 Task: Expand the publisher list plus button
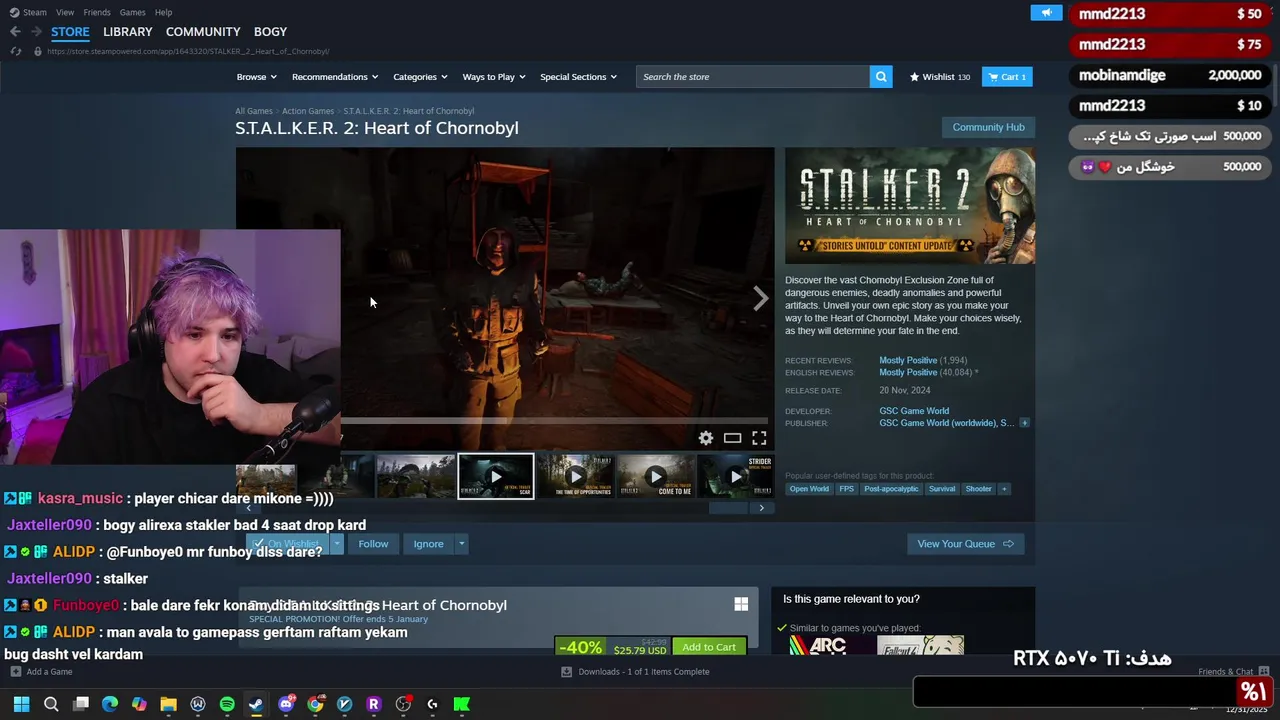tap(1024, 423)
